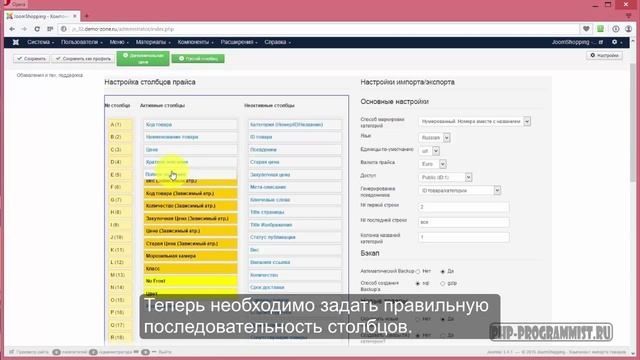Open the Язык dropdown showing Russian

434,138
